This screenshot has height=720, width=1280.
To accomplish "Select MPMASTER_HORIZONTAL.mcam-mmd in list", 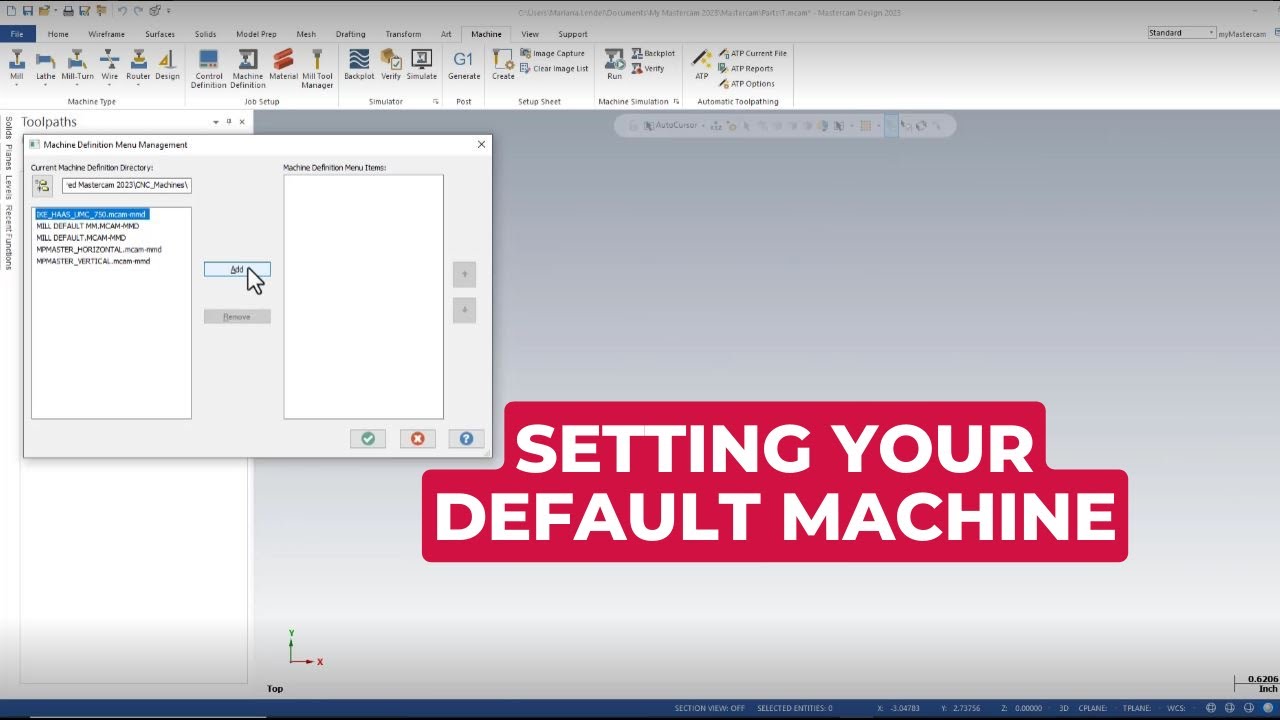I will click(99, 249).
